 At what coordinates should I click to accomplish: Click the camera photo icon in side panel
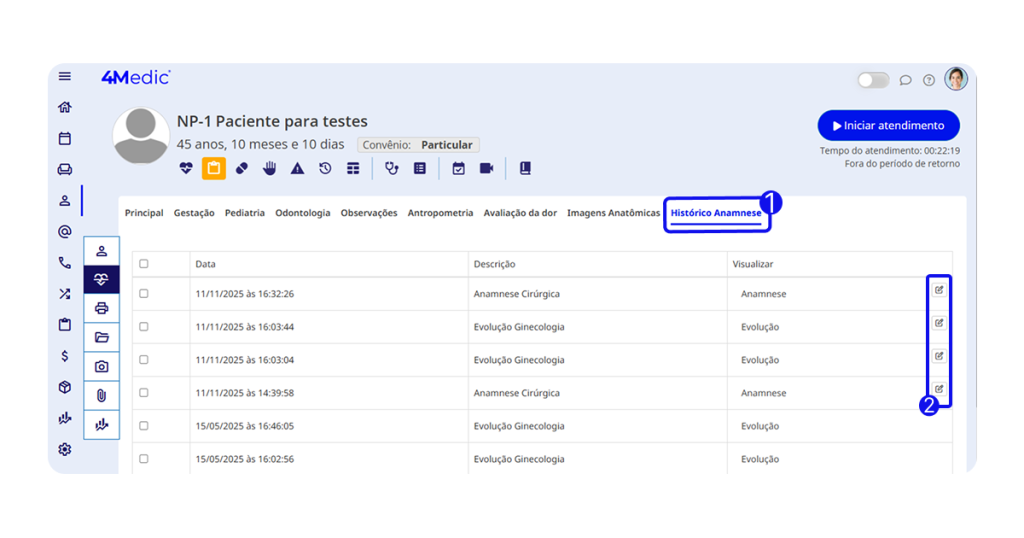[101, 367]
